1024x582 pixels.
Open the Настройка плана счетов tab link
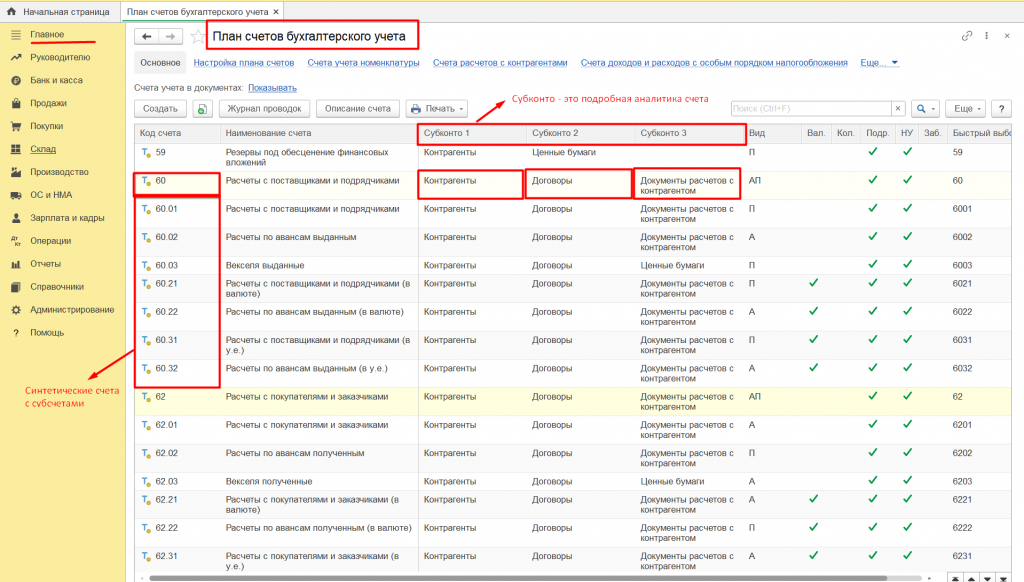(243, 63)
